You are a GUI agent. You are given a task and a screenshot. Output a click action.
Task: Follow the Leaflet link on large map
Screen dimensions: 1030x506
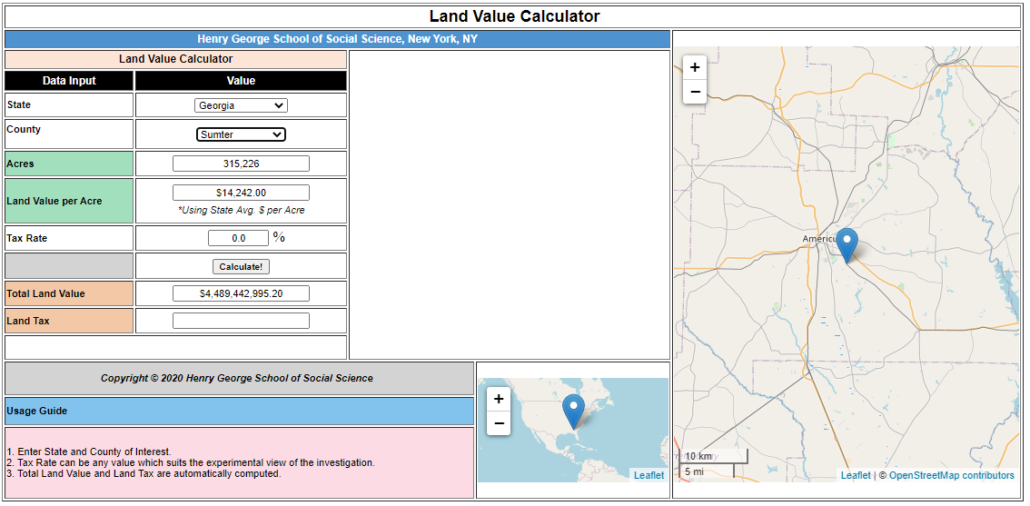tap(855, 476)
